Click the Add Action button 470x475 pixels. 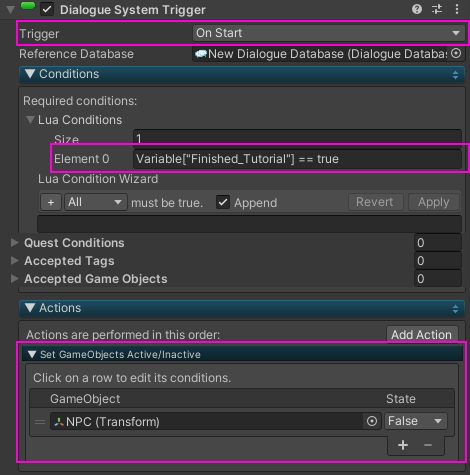[x=422, y=334]
